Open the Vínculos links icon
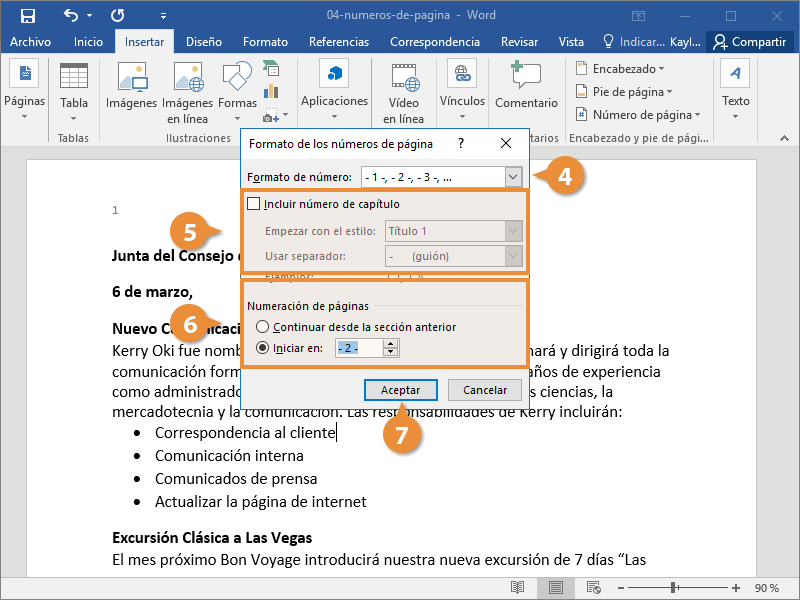The image size is (800, 600). click(x=462, y=76)
